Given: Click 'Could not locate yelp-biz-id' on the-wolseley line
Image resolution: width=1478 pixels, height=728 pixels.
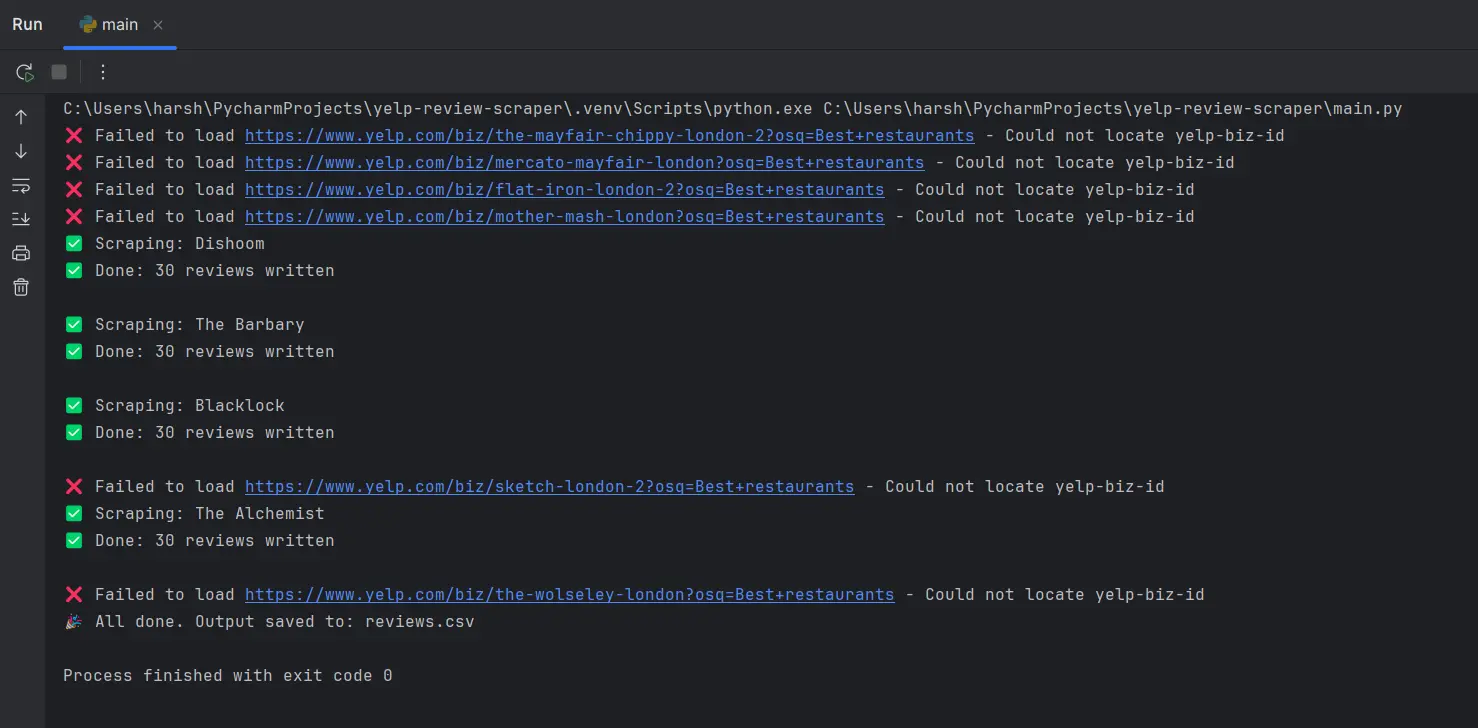Looking at the screenshot, I should (1064, 594).
